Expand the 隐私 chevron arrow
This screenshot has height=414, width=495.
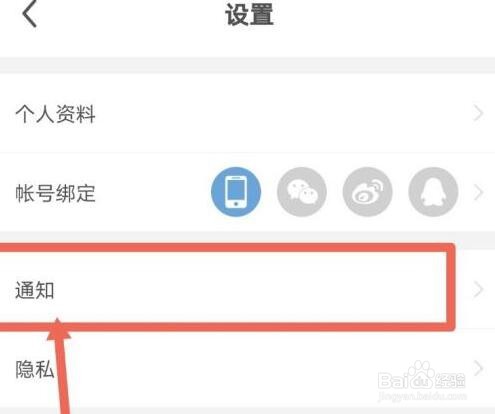478,368
